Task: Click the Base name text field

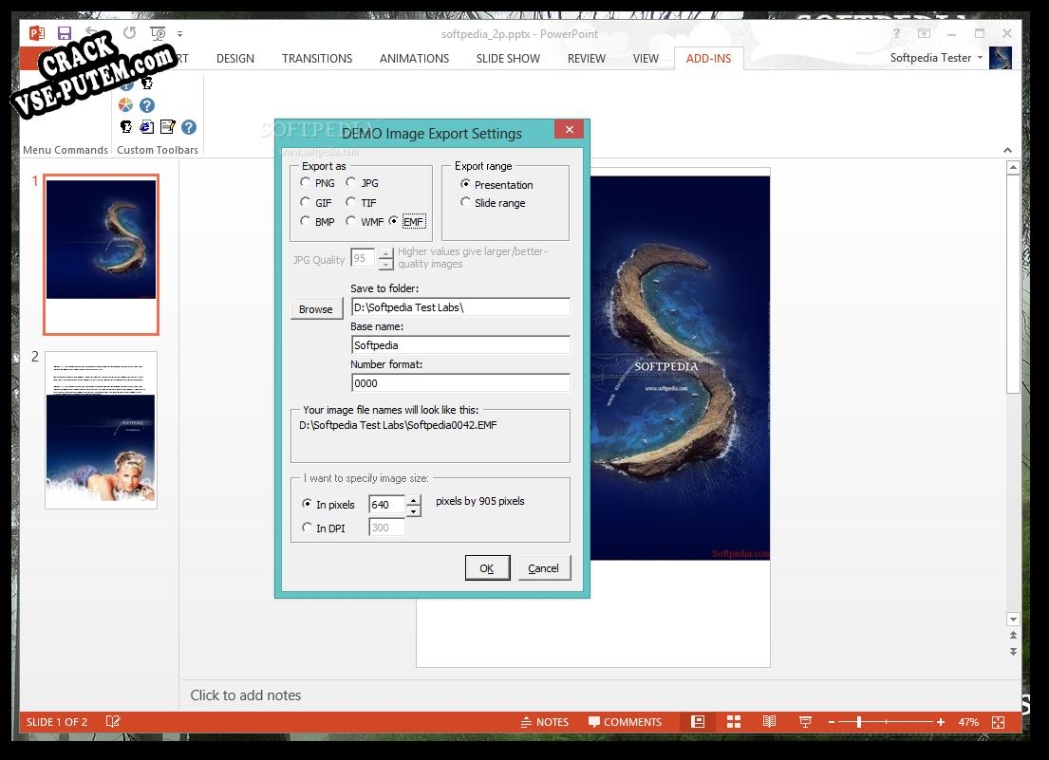Action: pyautogui.click(x=460, y=345)
